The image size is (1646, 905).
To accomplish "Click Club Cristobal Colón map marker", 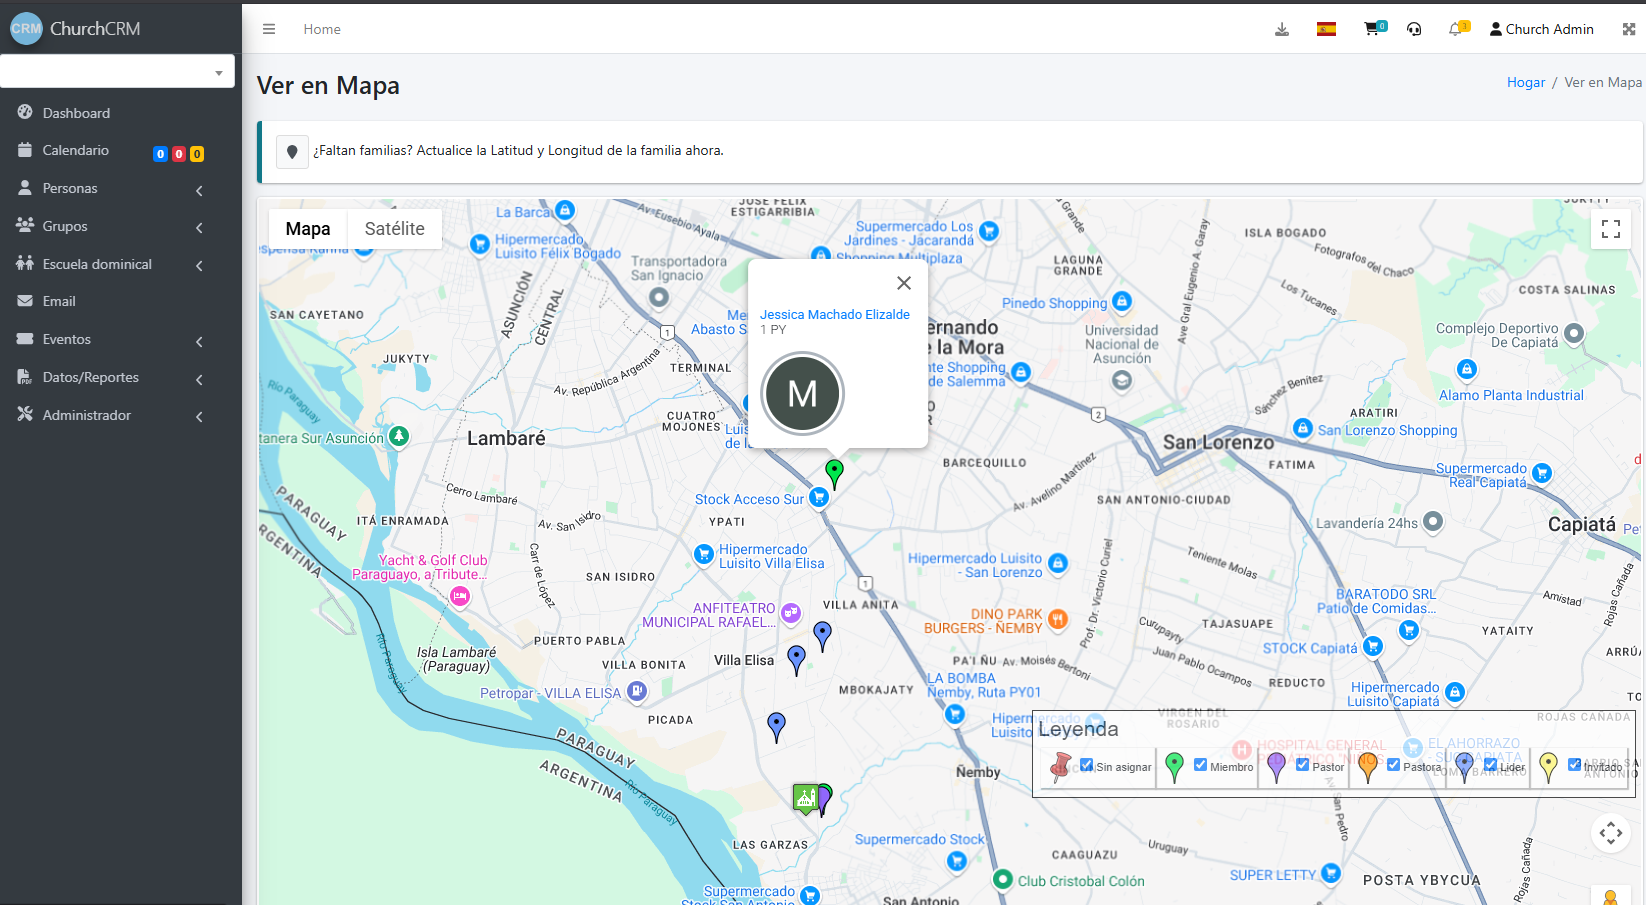I will [x=1003, y=879].
